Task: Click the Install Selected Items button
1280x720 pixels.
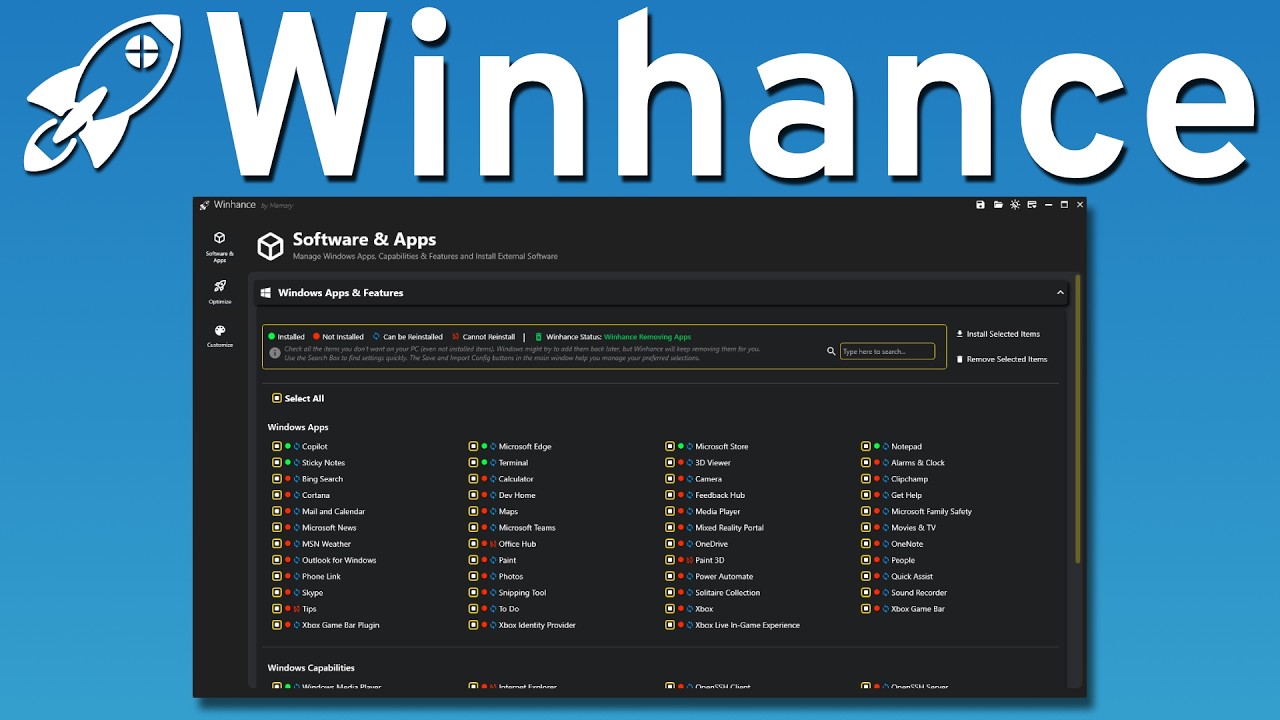Action: 998,334
